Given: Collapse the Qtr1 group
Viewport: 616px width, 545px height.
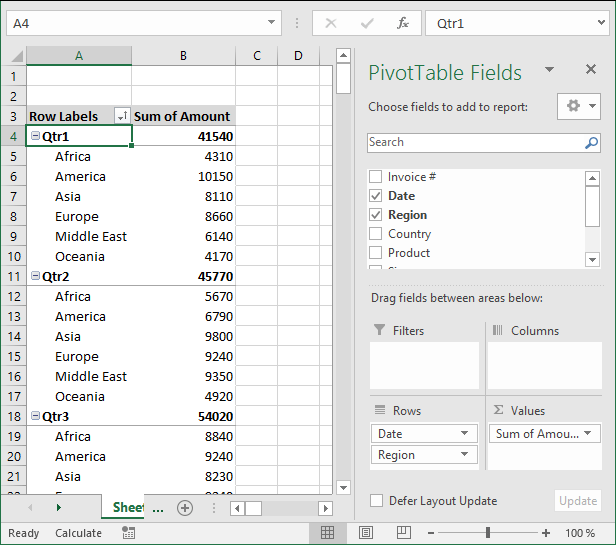Looking at the screenshot, I should [35, 136].
